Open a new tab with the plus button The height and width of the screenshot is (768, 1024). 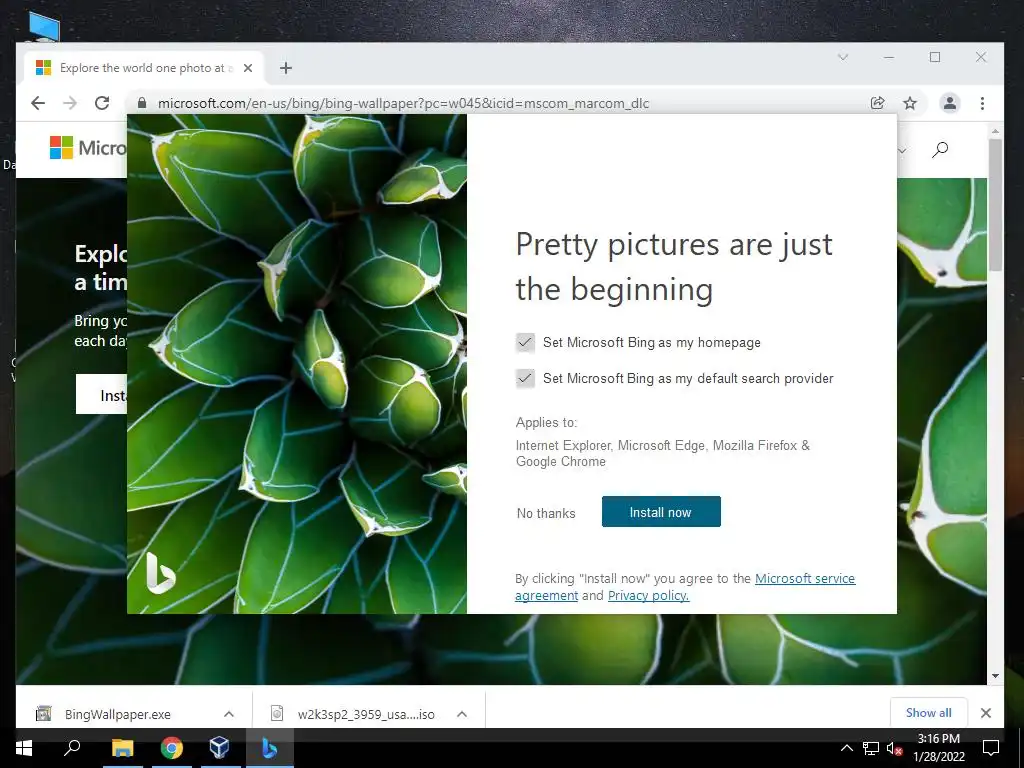coord(285,68)
